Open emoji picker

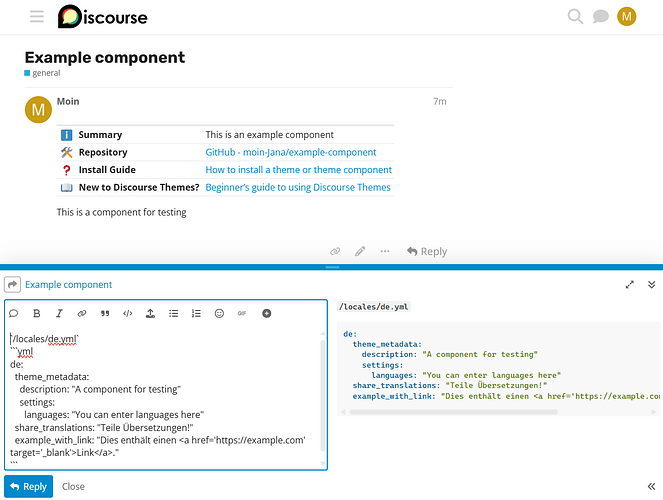(x=219, y=313)
